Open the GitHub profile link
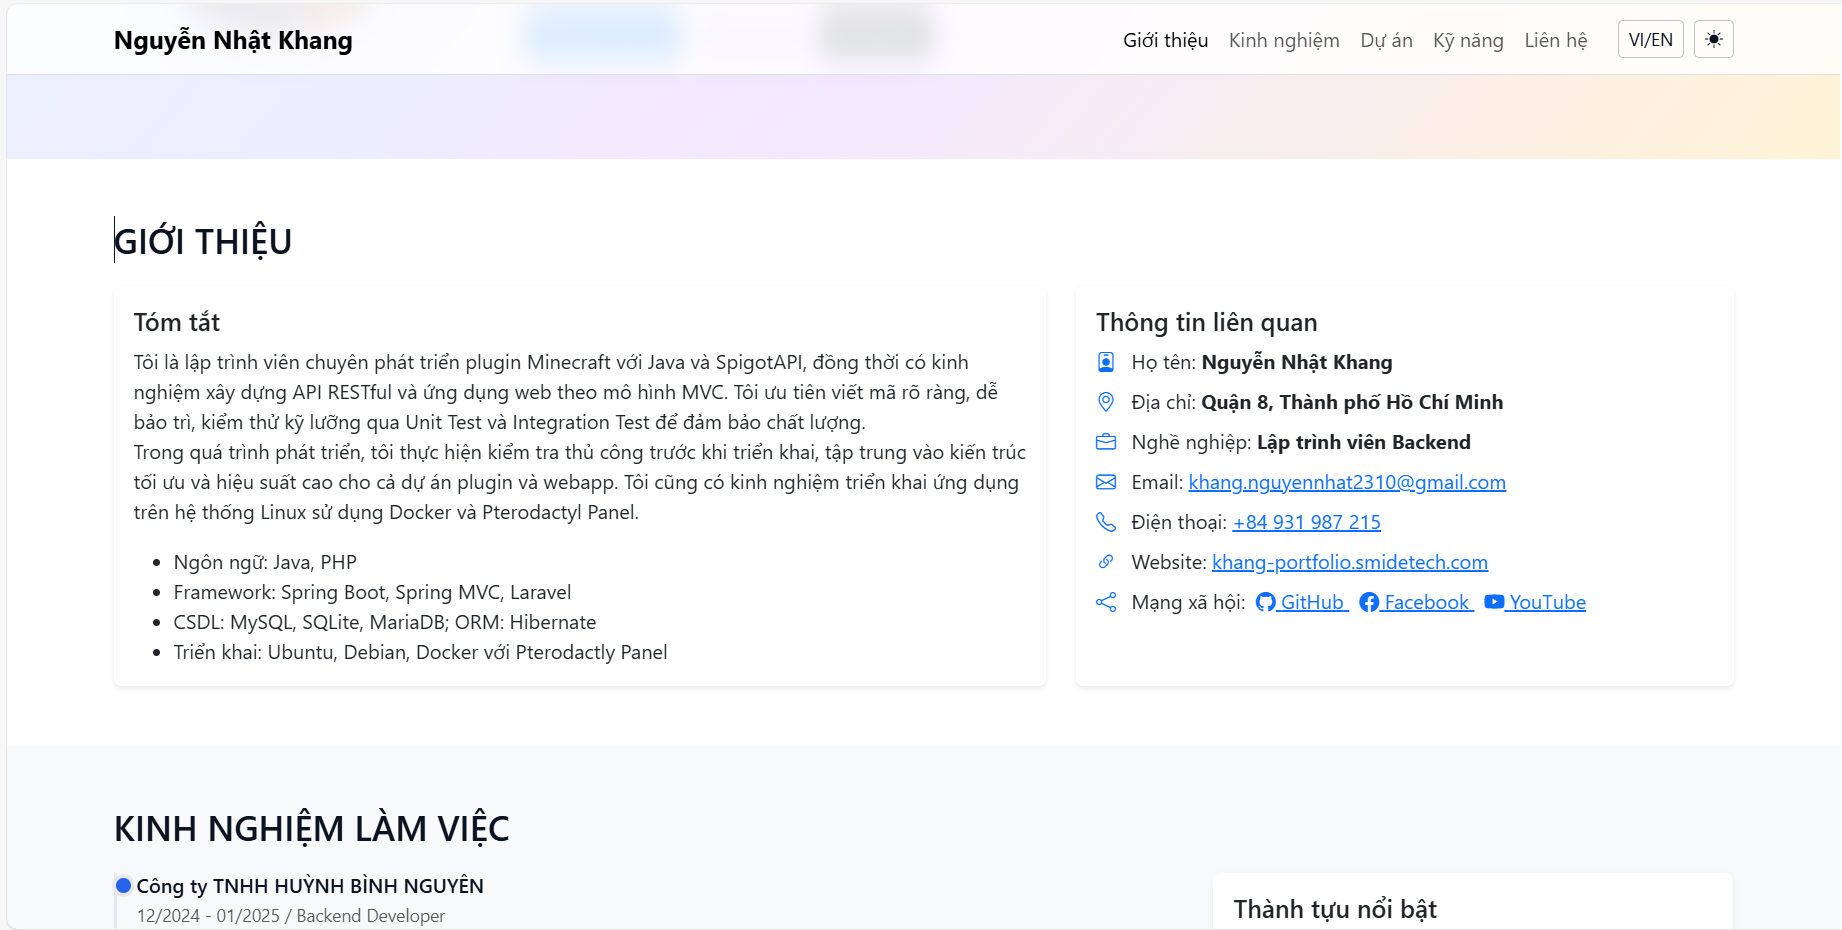Screen dimensions: 1842x930 pos(1302,602)
